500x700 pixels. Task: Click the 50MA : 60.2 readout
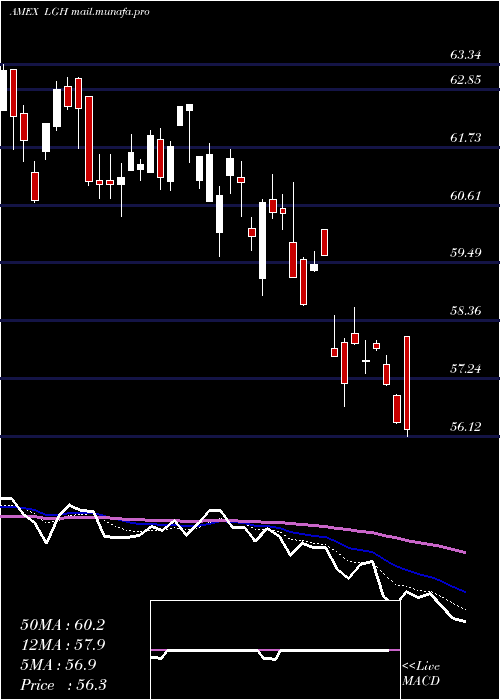(x=62, y=625)
